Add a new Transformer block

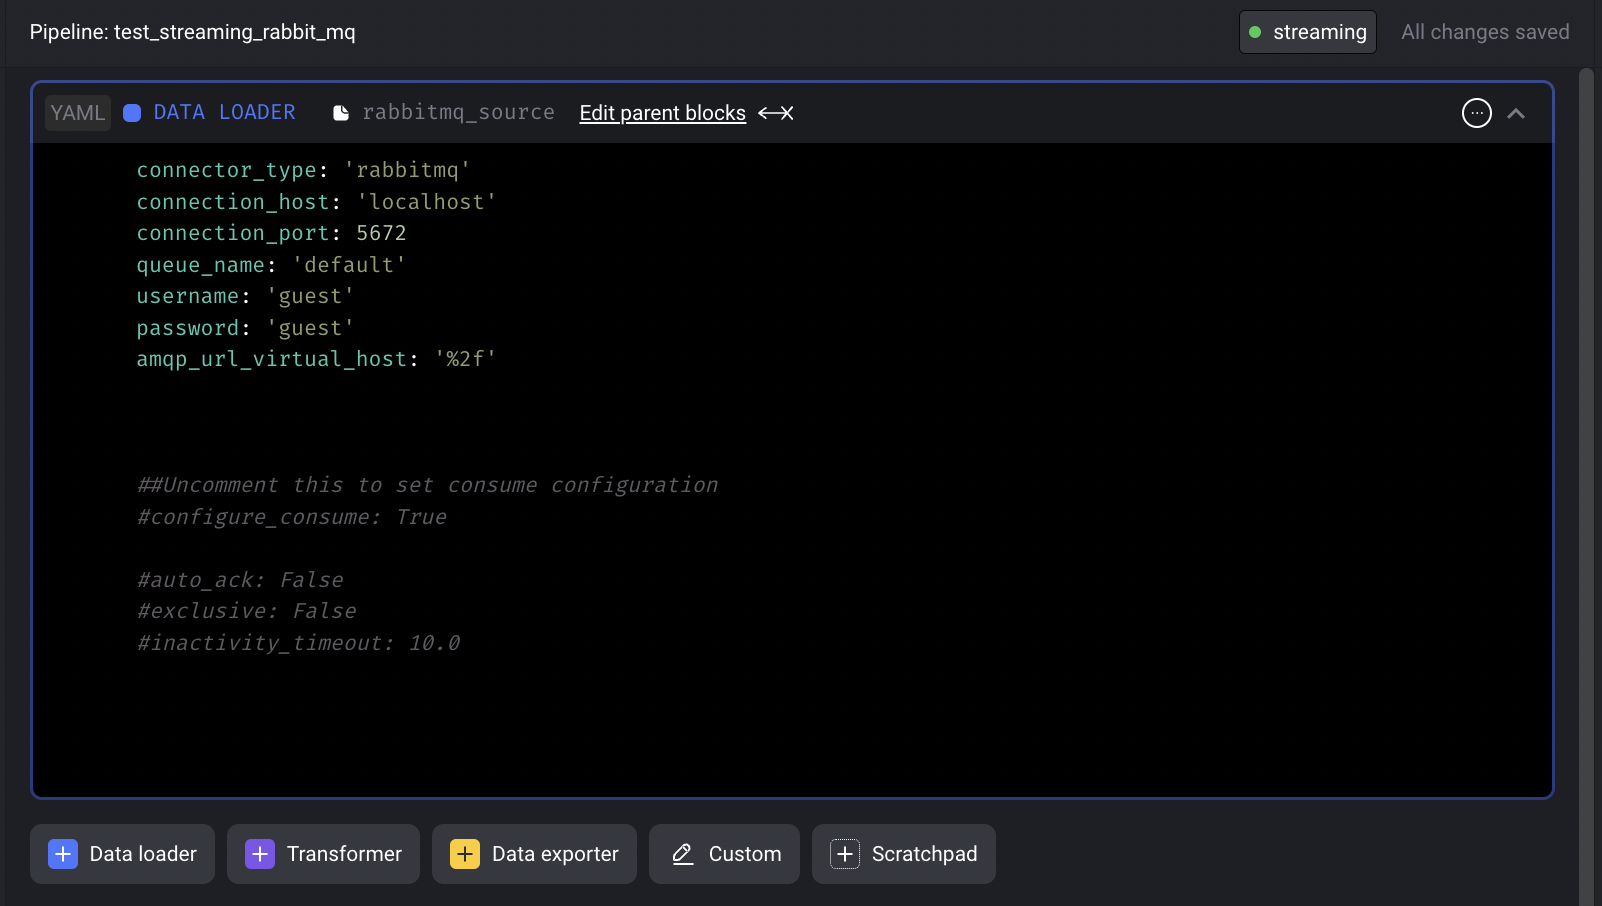[x=323, y=854]
